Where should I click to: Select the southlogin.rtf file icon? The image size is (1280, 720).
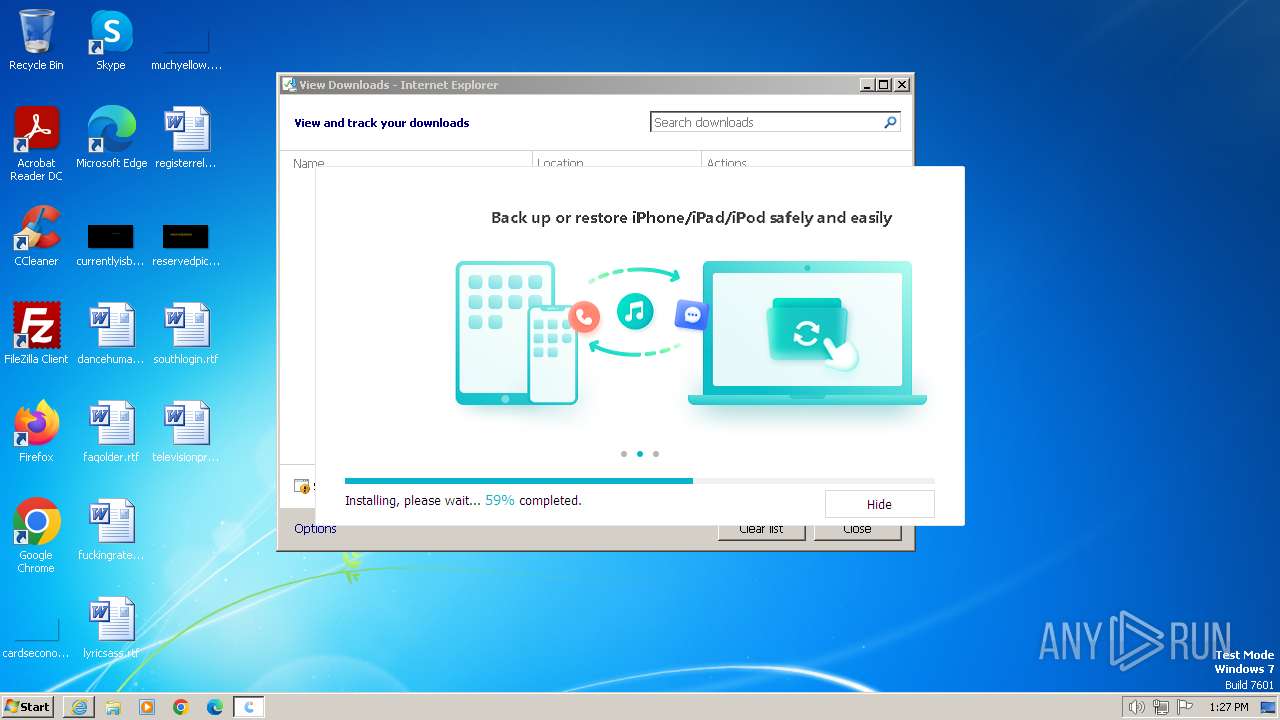point(186,333)
